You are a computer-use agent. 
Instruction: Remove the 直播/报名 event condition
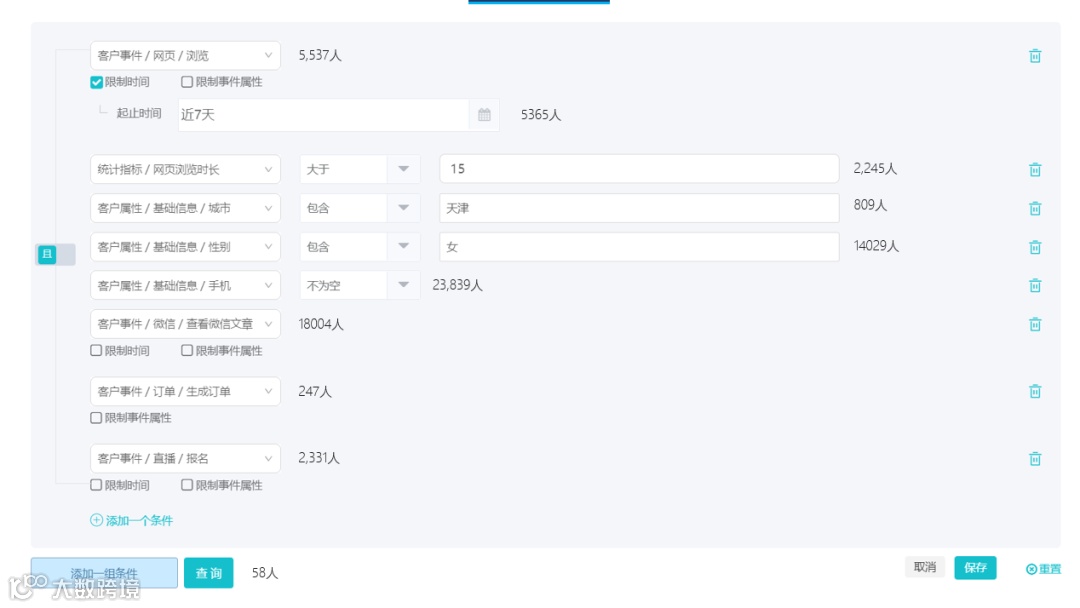pyautogui.click(x=1035, y=459)
